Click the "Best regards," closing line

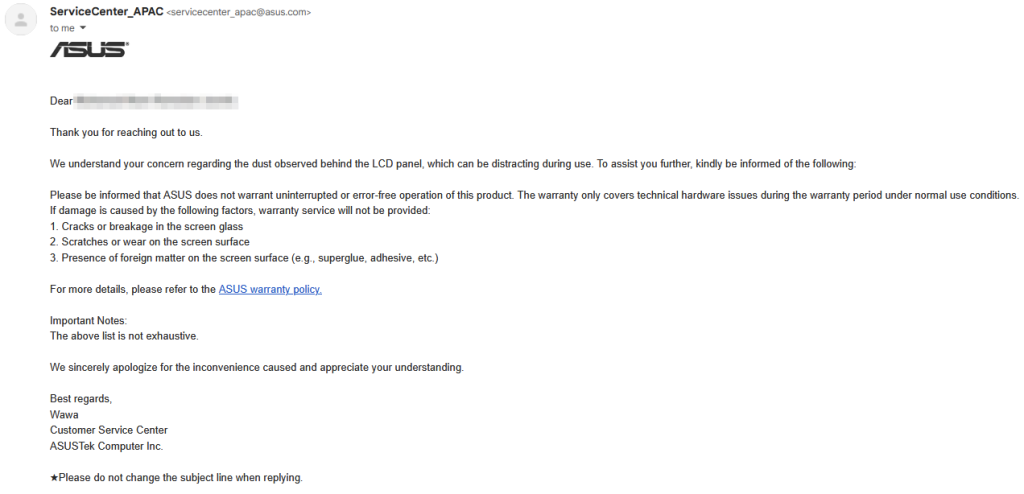81,399
